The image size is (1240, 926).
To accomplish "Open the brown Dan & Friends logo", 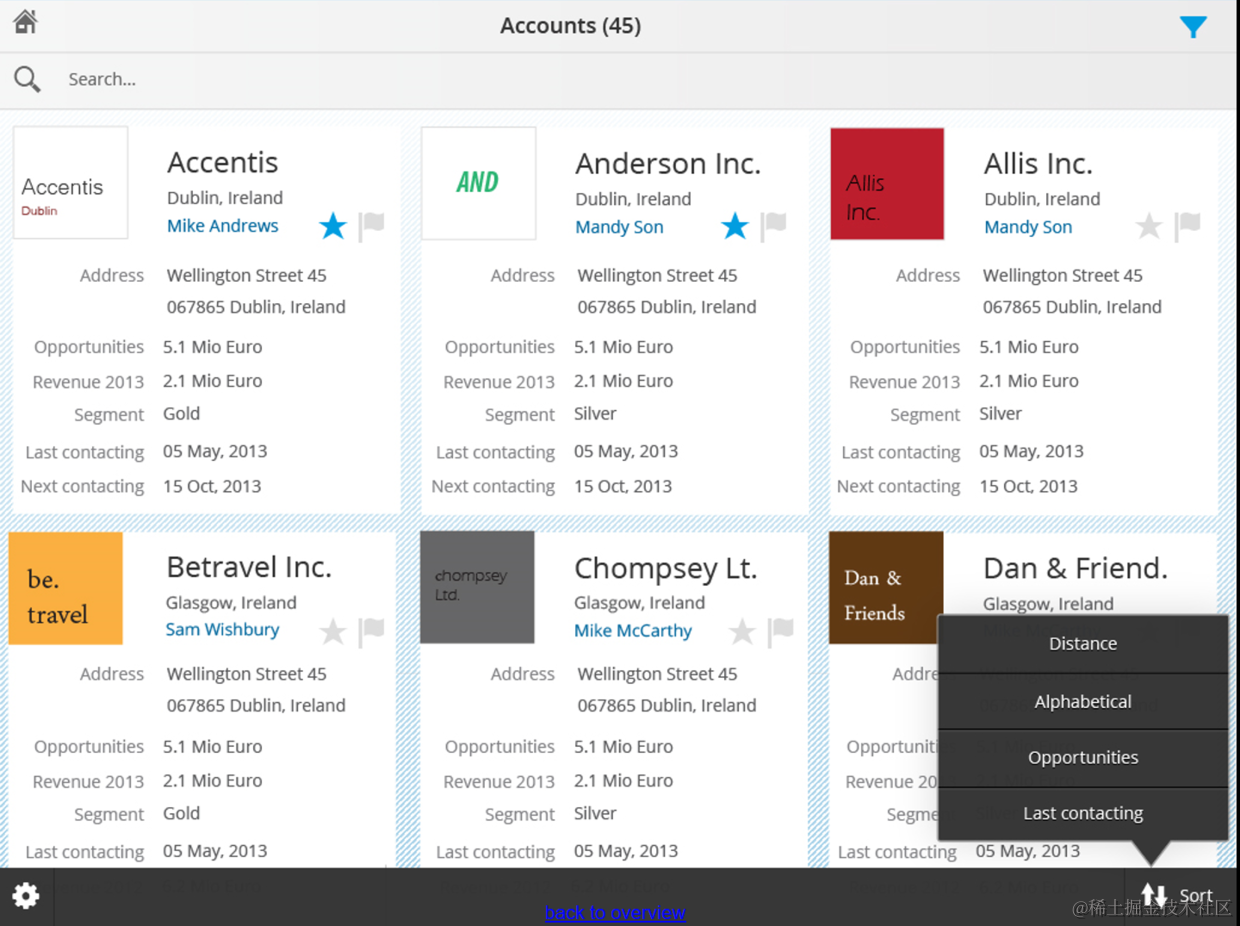I will pos(886,587).
